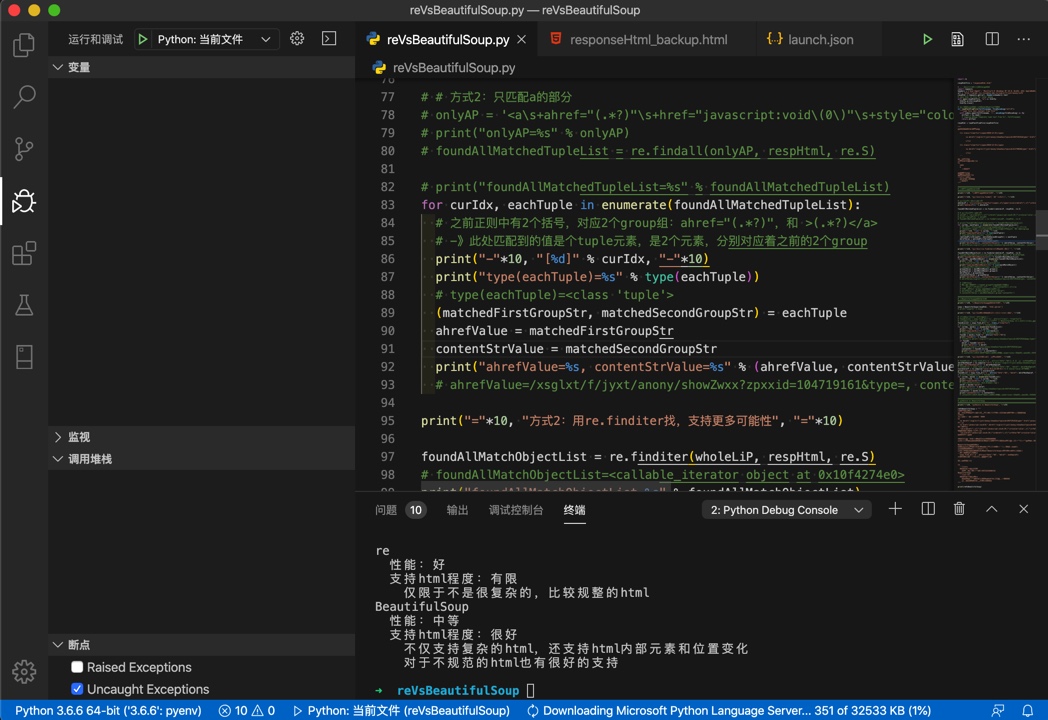Click code line 'contentStrValue = matchedSecondGroupStr'
This screenshot has height=720, width=1048.
tap(576, 349)
